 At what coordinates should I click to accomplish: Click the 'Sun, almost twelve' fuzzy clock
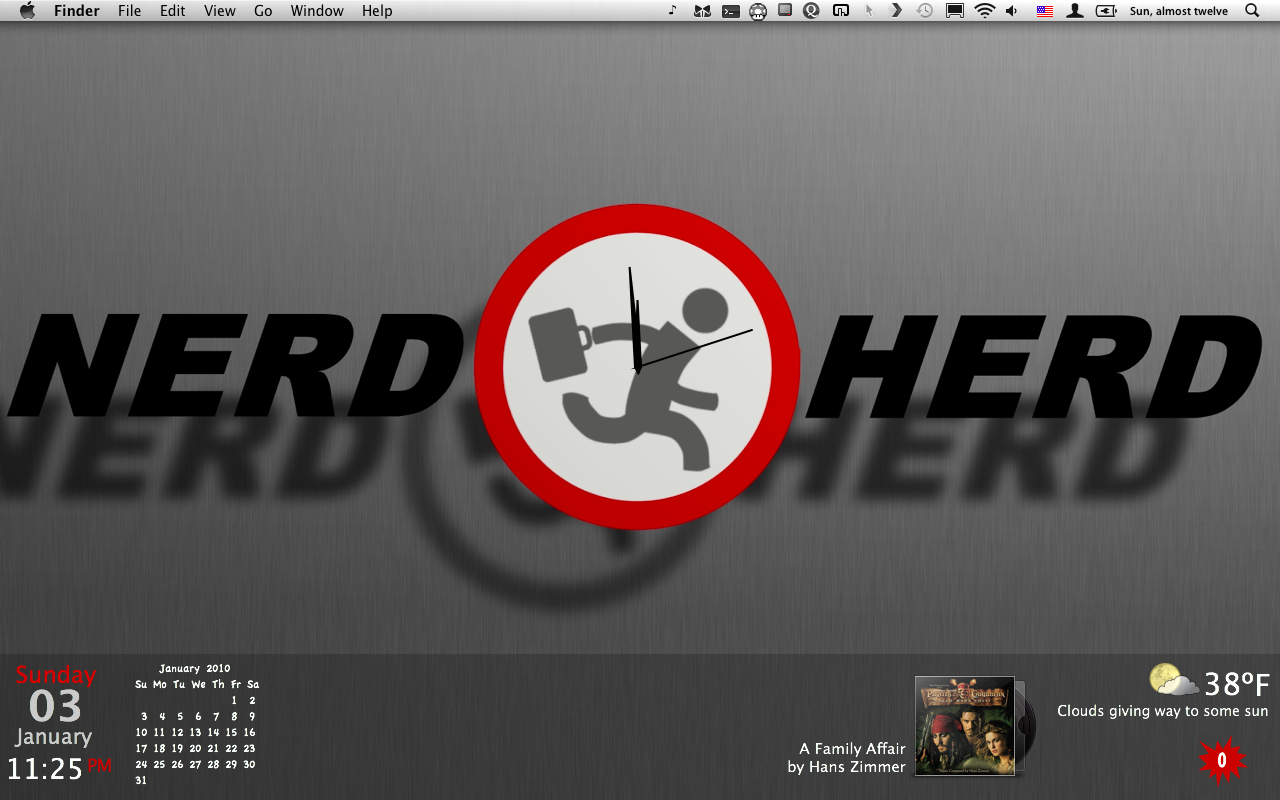pos(1179,11)
